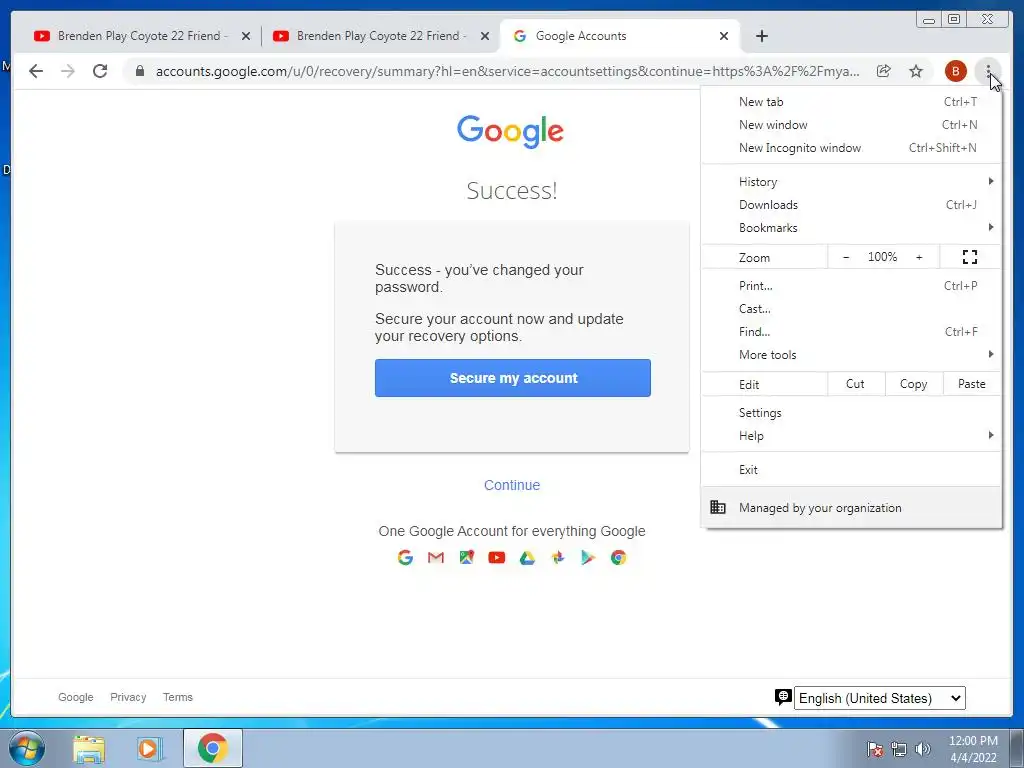
Task: Decrease zoom with the minus button
Action: tap(846, 257)
